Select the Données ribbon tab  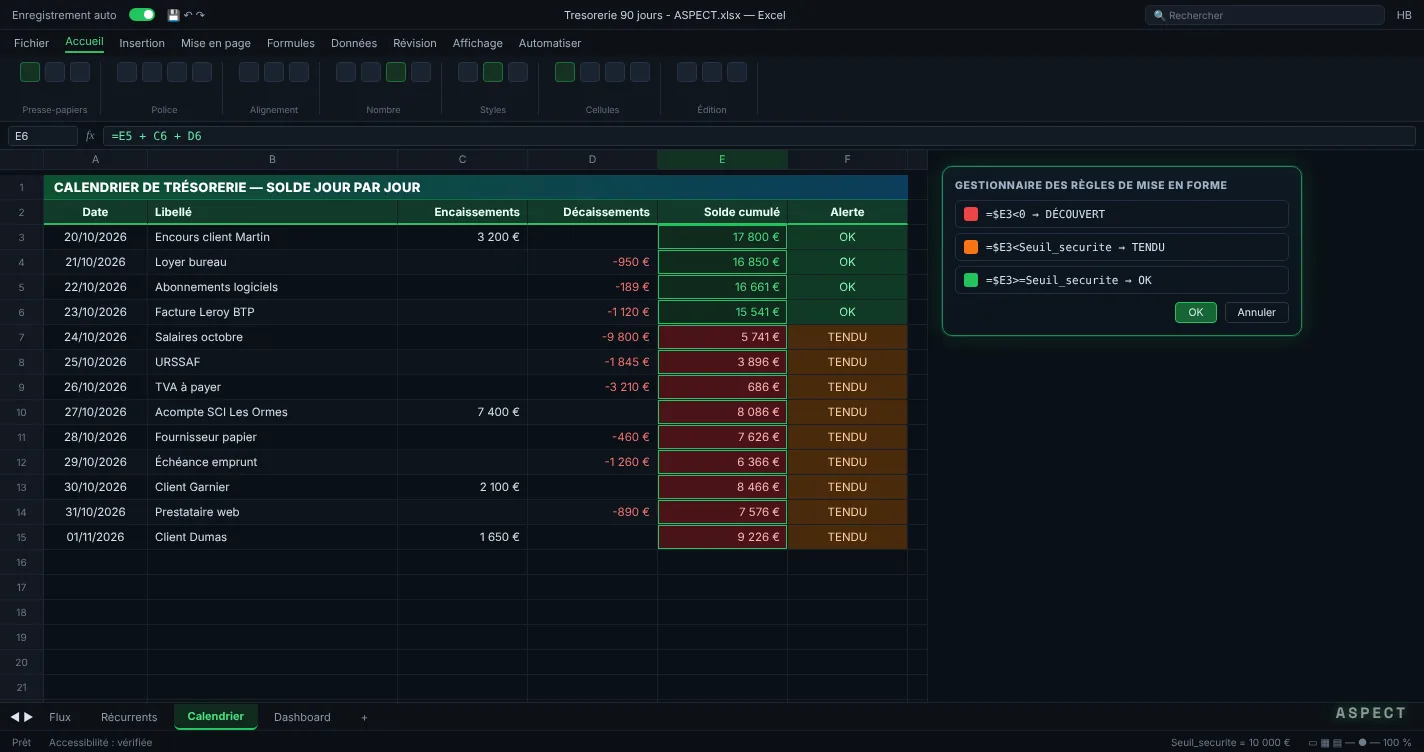(x=354, y=43)
